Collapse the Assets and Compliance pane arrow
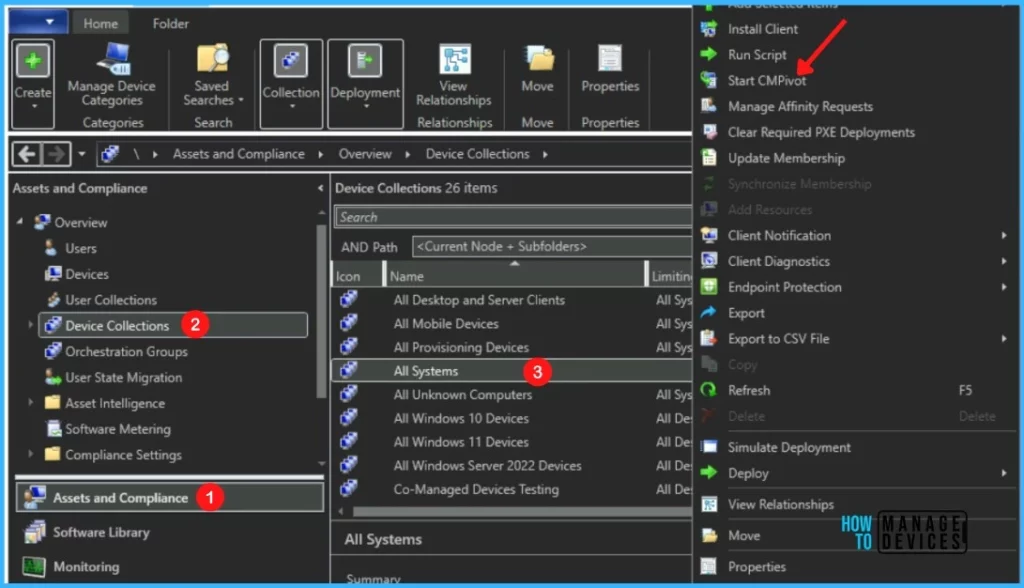This screenshot has height=588, width=1024. click(x=320, y=188)
